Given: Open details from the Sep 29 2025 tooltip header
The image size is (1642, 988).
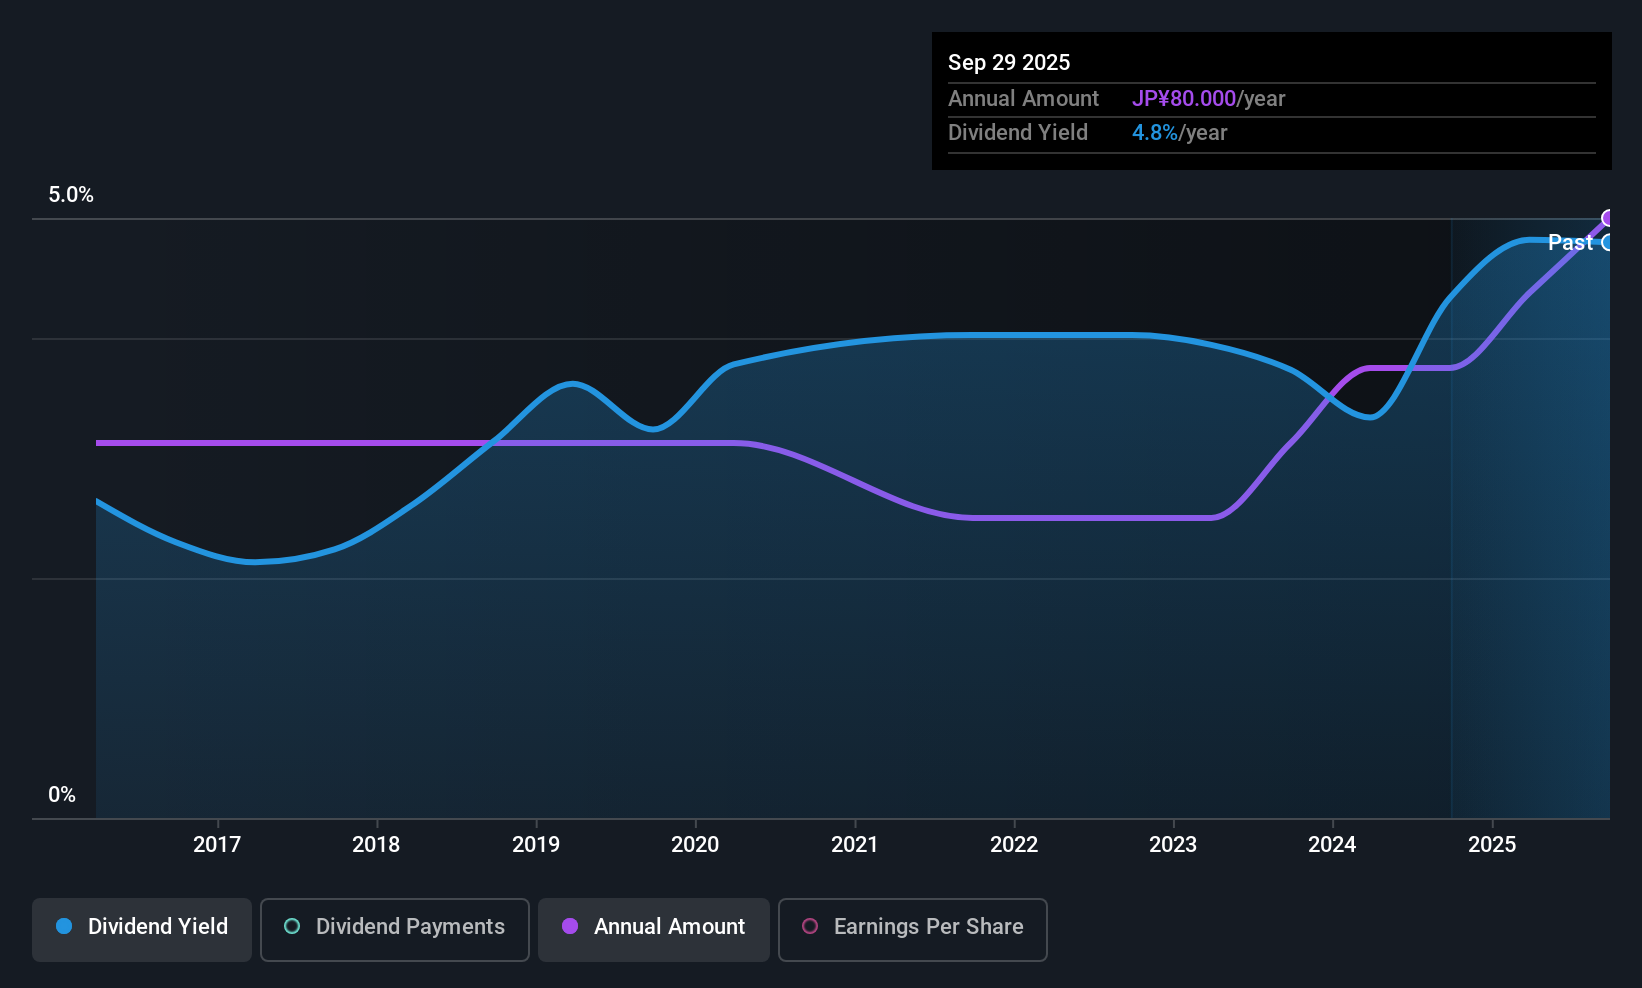Looking at the screenshot, I should click(1009, 62).
